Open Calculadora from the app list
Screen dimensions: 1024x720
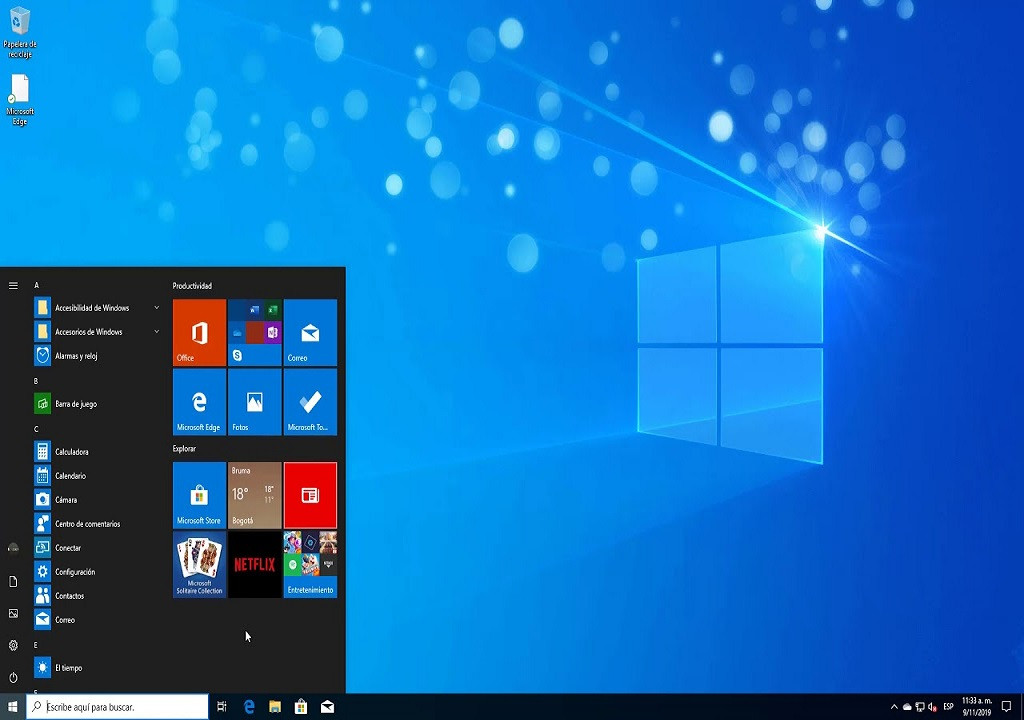coord(70,452)
